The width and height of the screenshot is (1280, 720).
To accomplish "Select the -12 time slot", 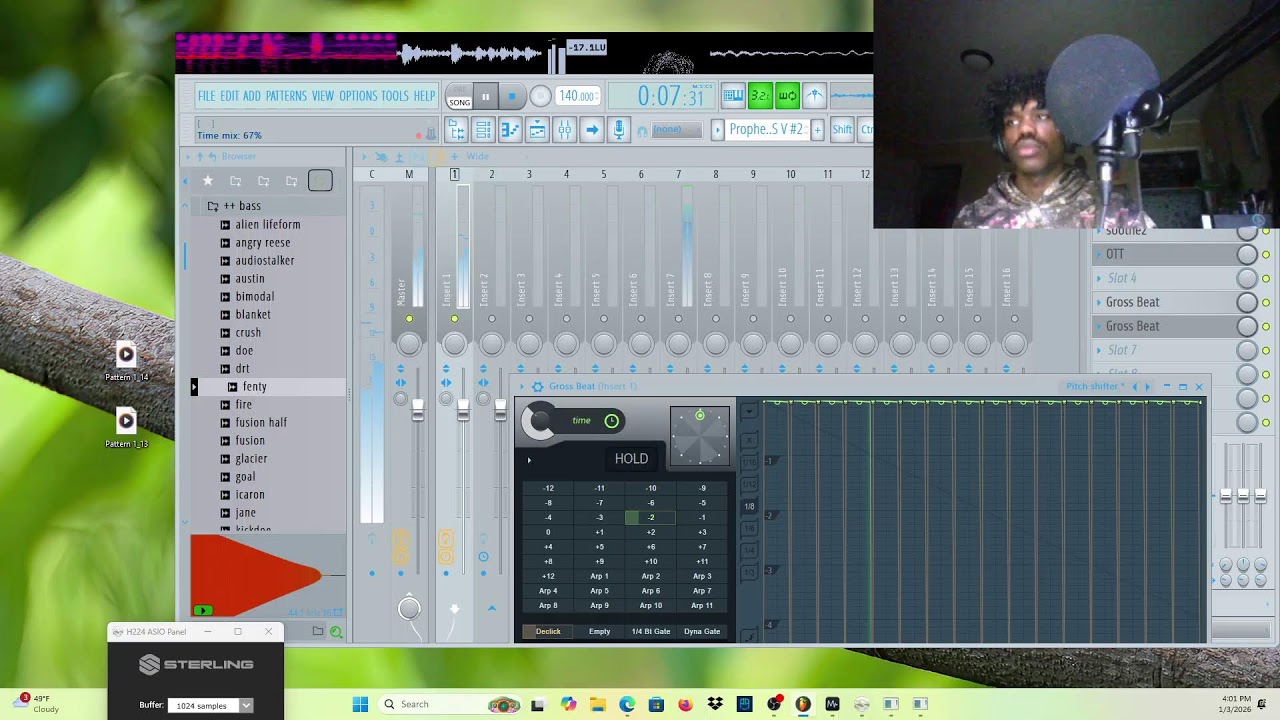I will pos(548,488).
